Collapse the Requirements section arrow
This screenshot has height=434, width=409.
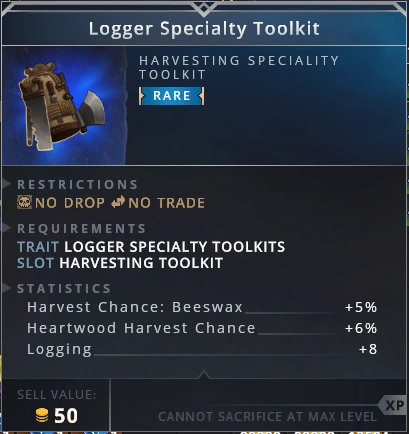pos(6,228)
